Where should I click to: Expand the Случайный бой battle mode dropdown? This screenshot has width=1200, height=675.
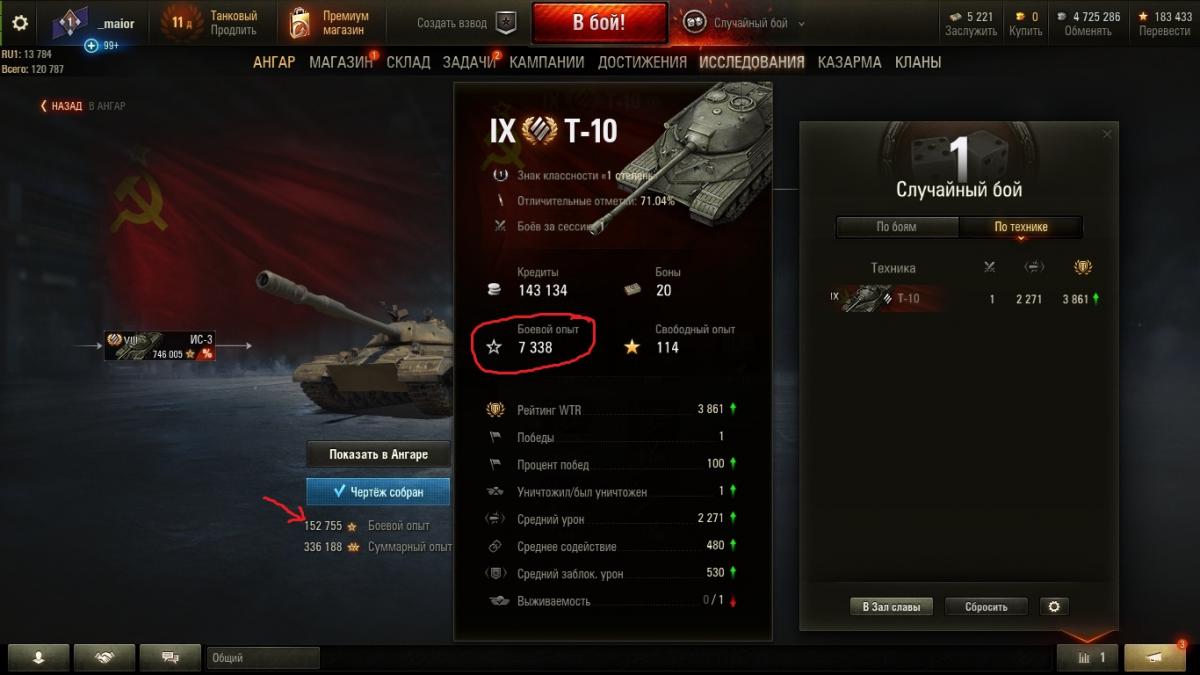click(x=745, y=23)
